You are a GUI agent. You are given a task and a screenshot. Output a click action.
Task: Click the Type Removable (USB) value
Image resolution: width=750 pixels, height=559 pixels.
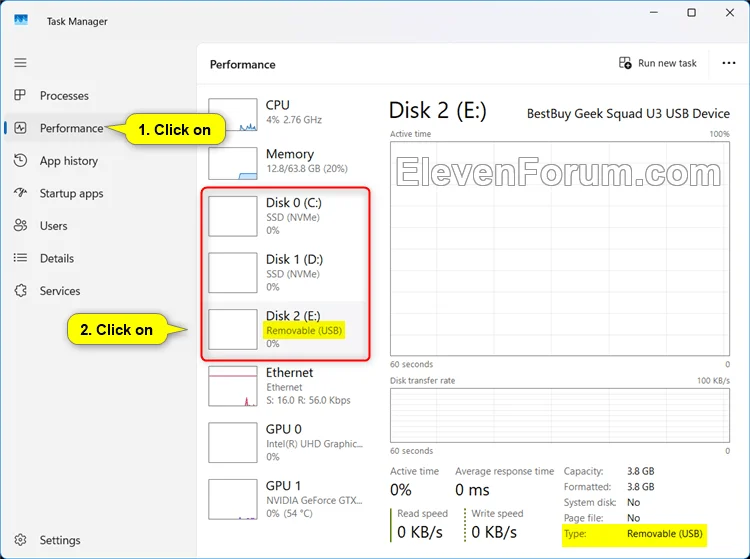click(664, 534)
